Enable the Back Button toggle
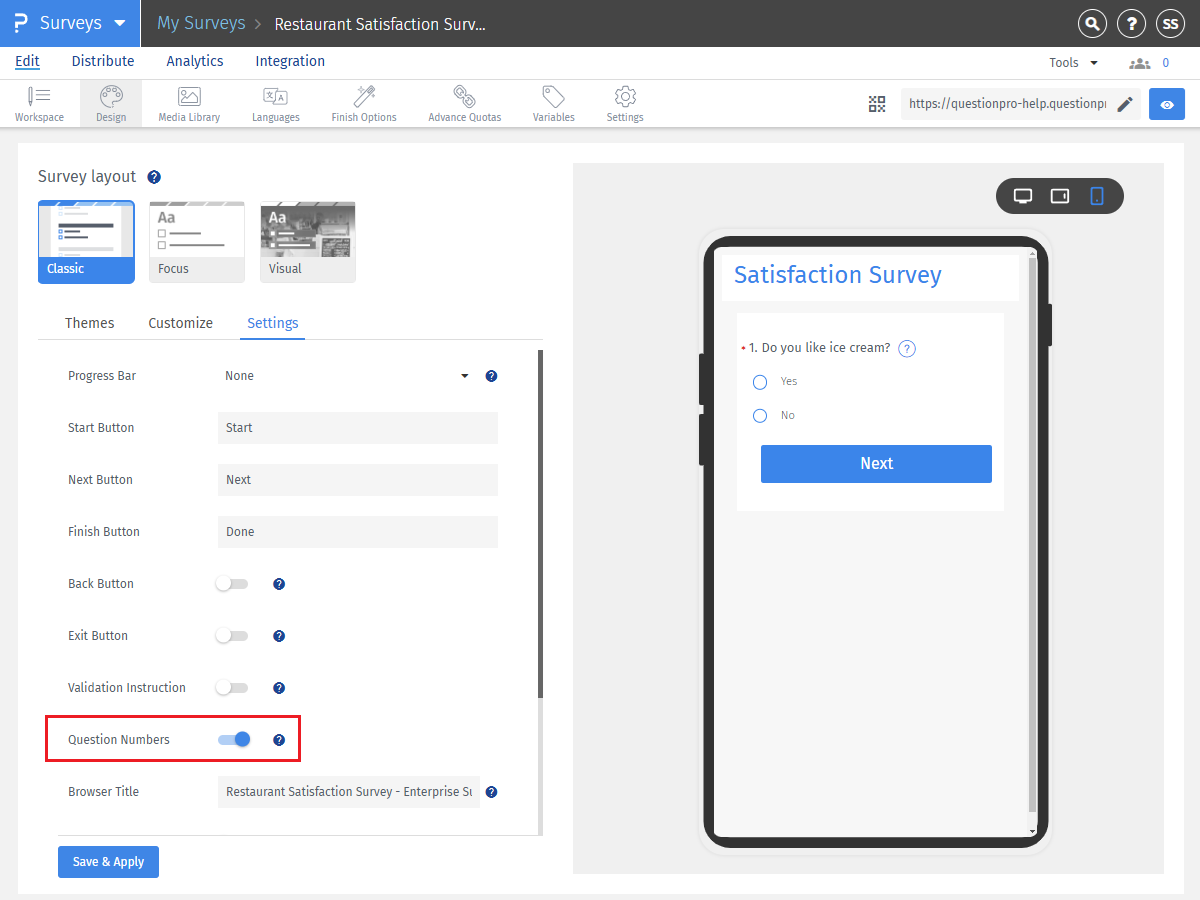This screenshot has width=1200, height=900. click(231, 583)
